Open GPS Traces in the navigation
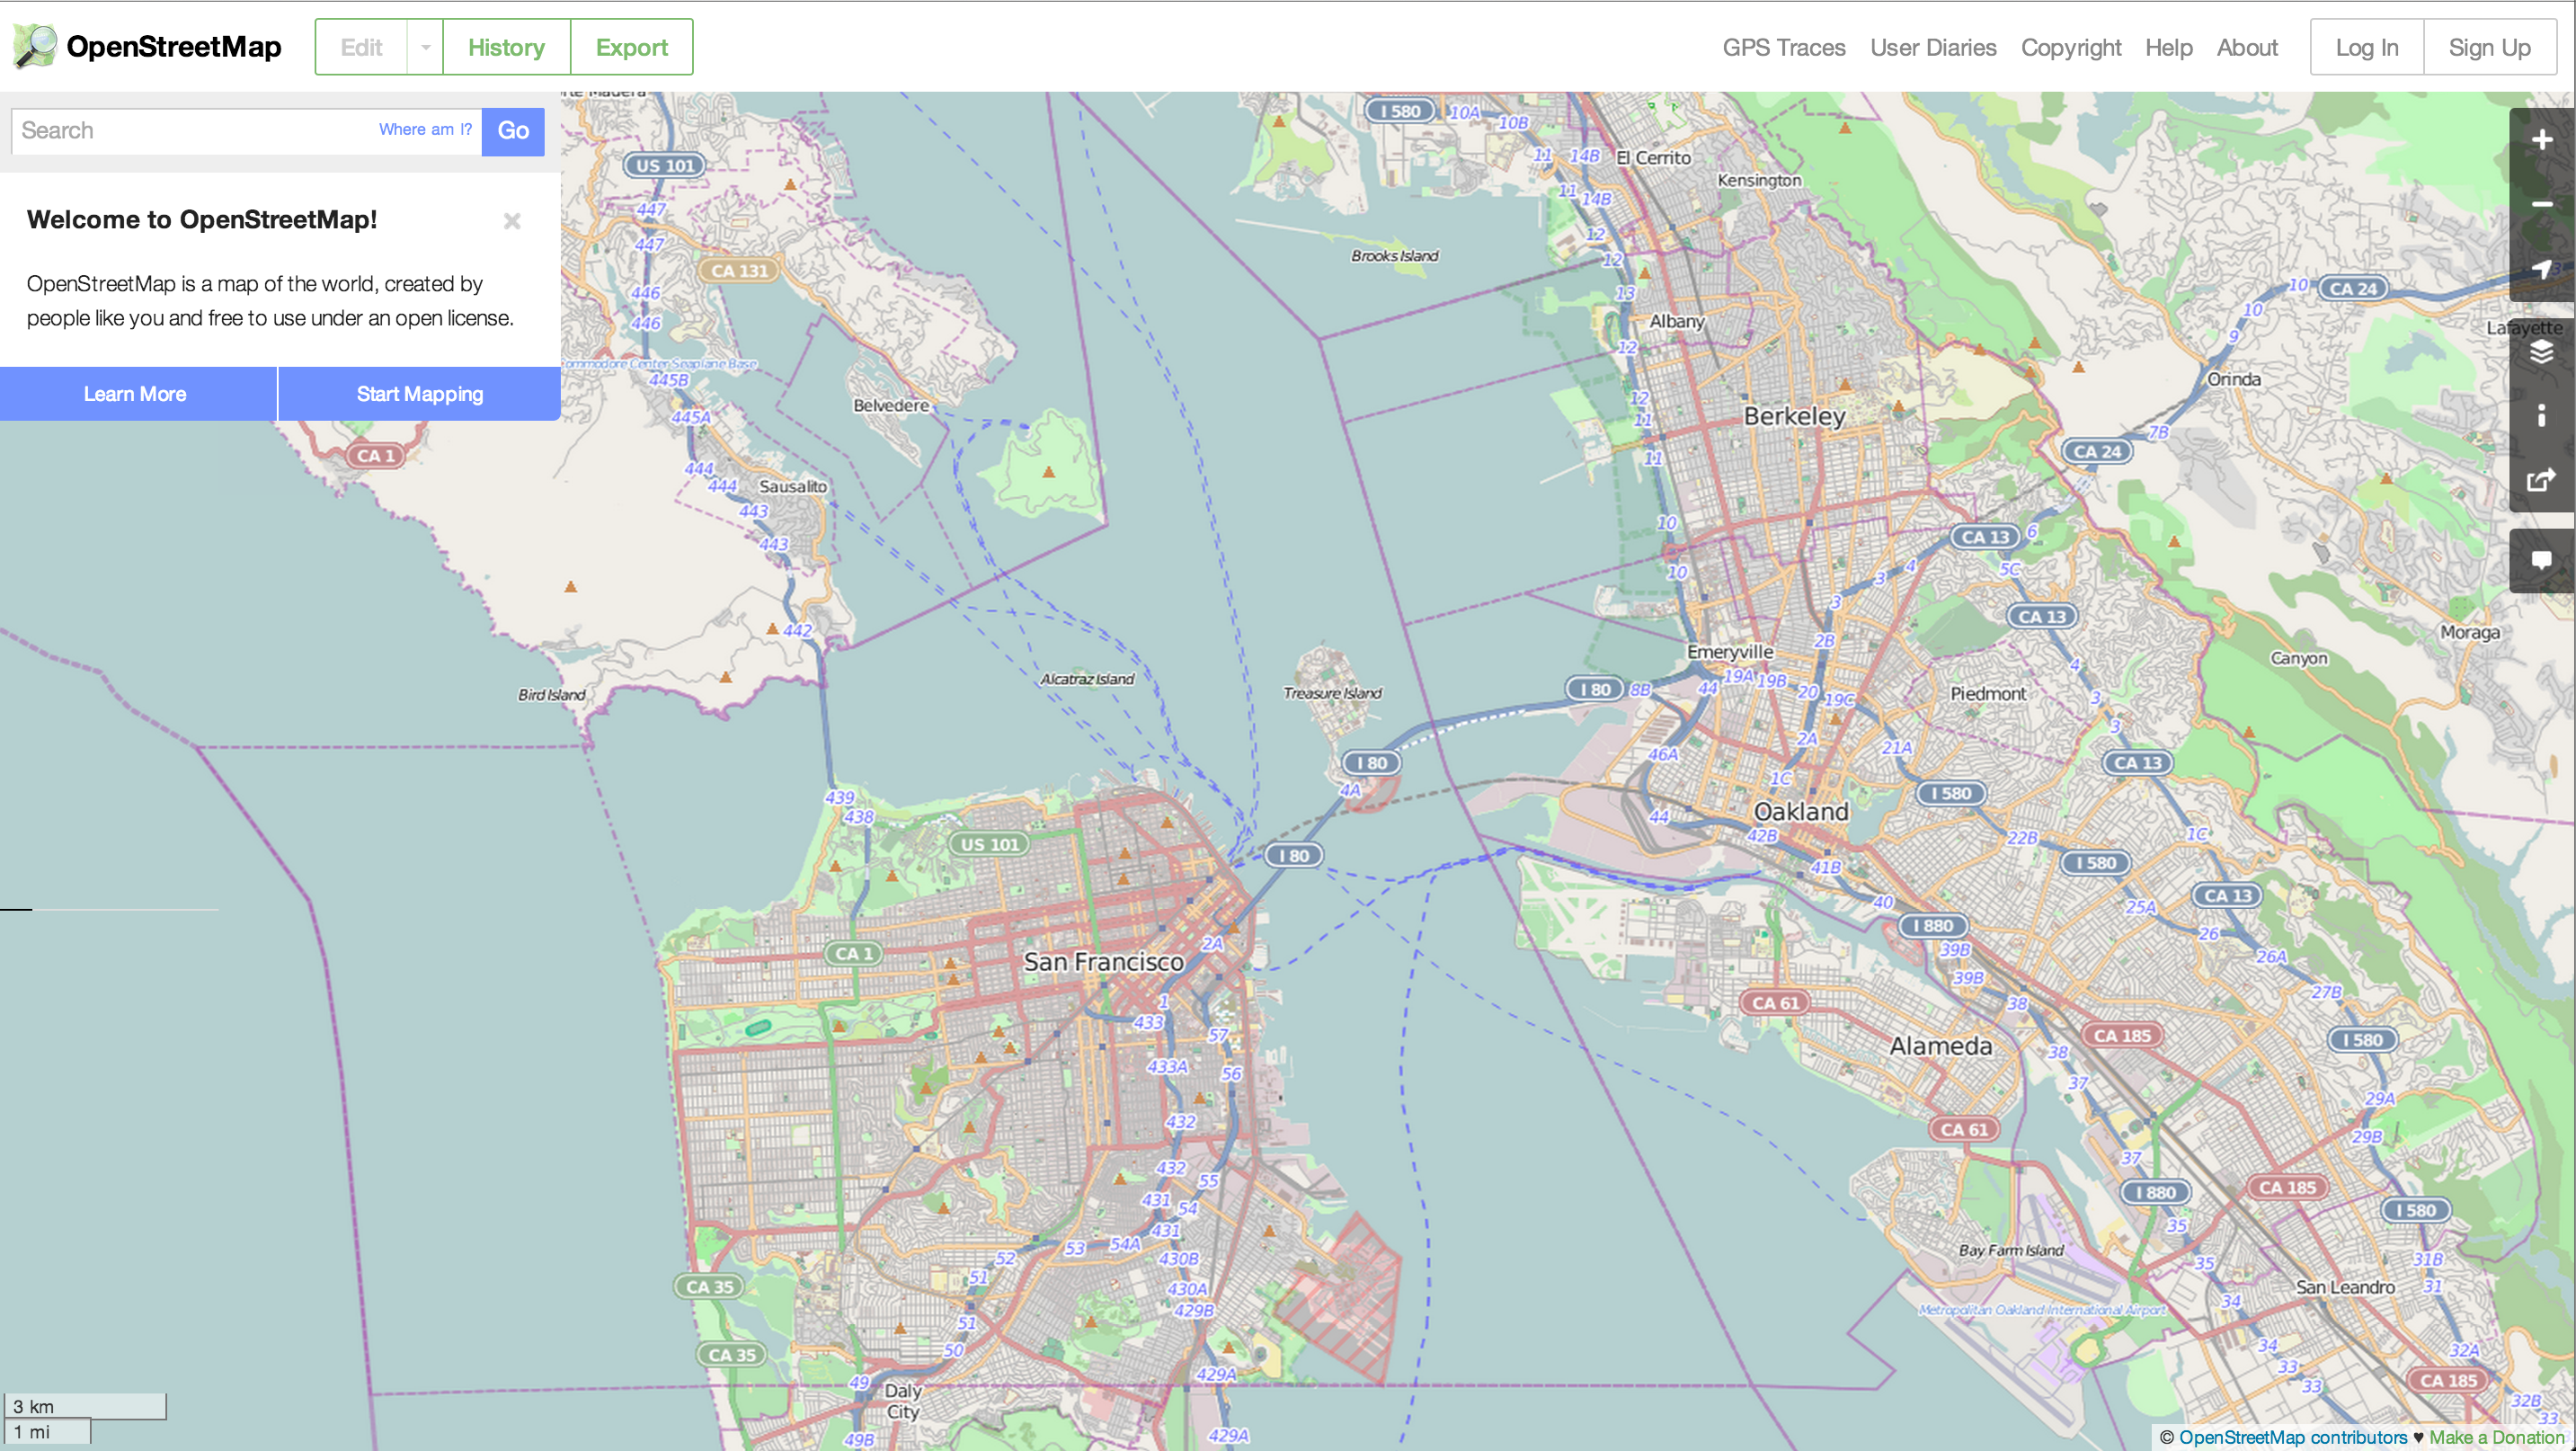 coord(1783,47)
